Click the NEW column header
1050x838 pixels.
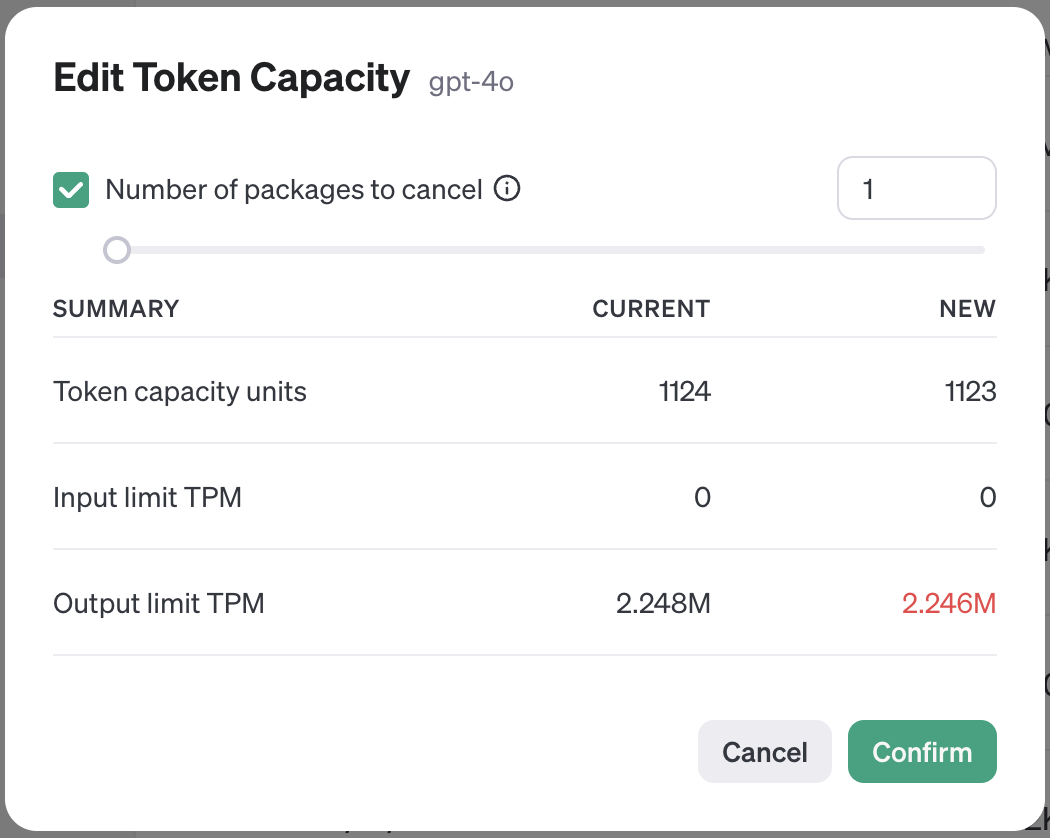click(x=967, y=309)
